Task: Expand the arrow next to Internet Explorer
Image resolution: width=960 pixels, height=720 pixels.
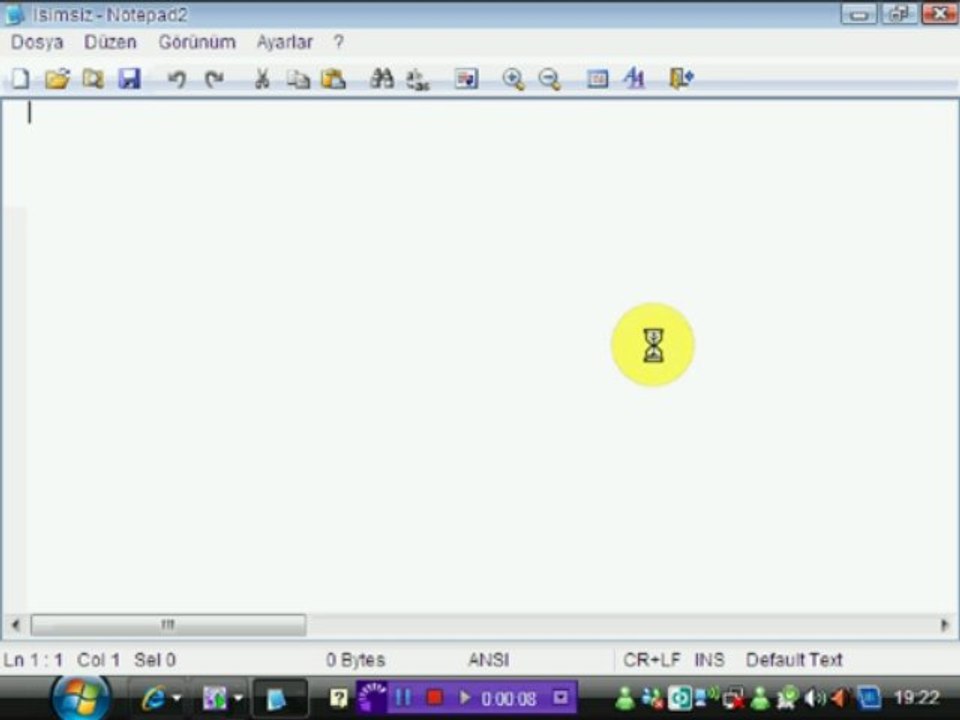Action: click(177, 698)
